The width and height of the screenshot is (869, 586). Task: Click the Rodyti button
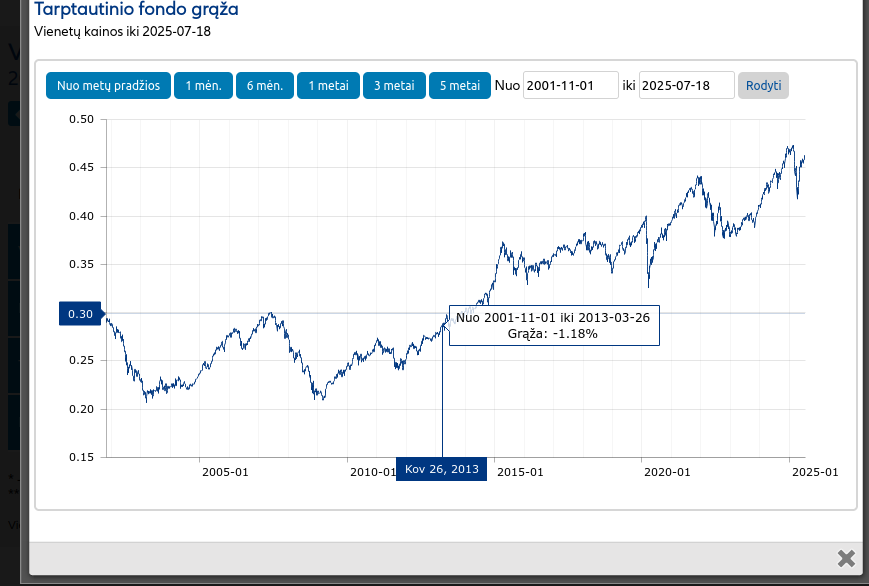pyautogui.click(x=763, y=85)
